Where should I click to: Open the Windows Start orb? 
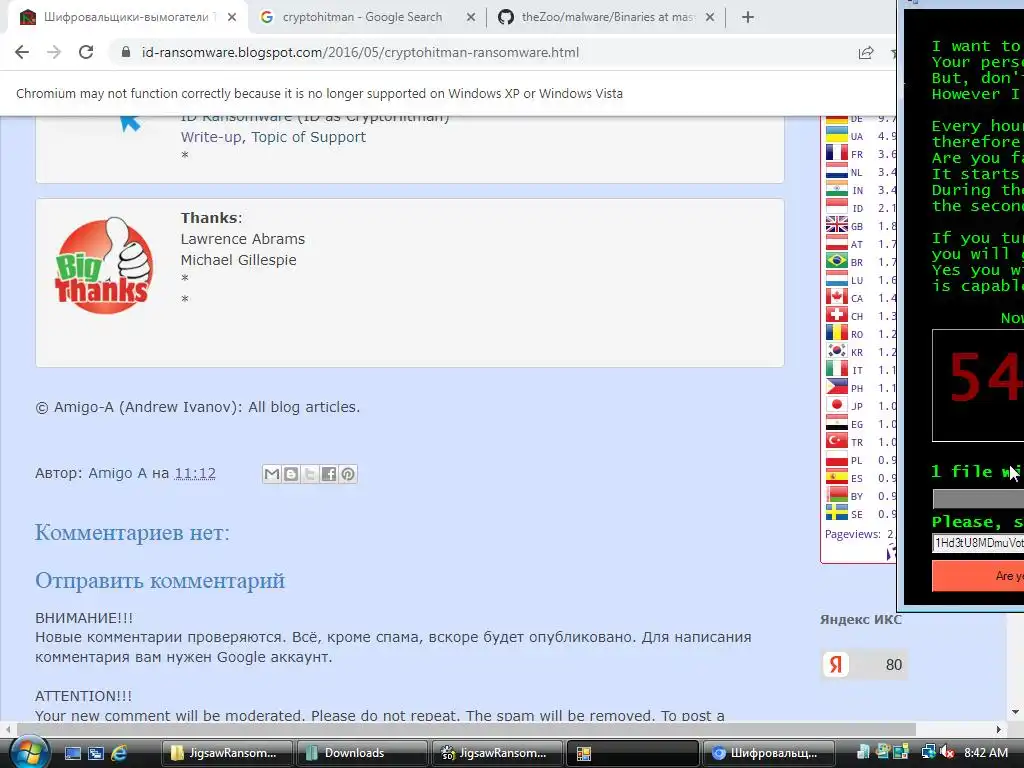pos(28,754)
